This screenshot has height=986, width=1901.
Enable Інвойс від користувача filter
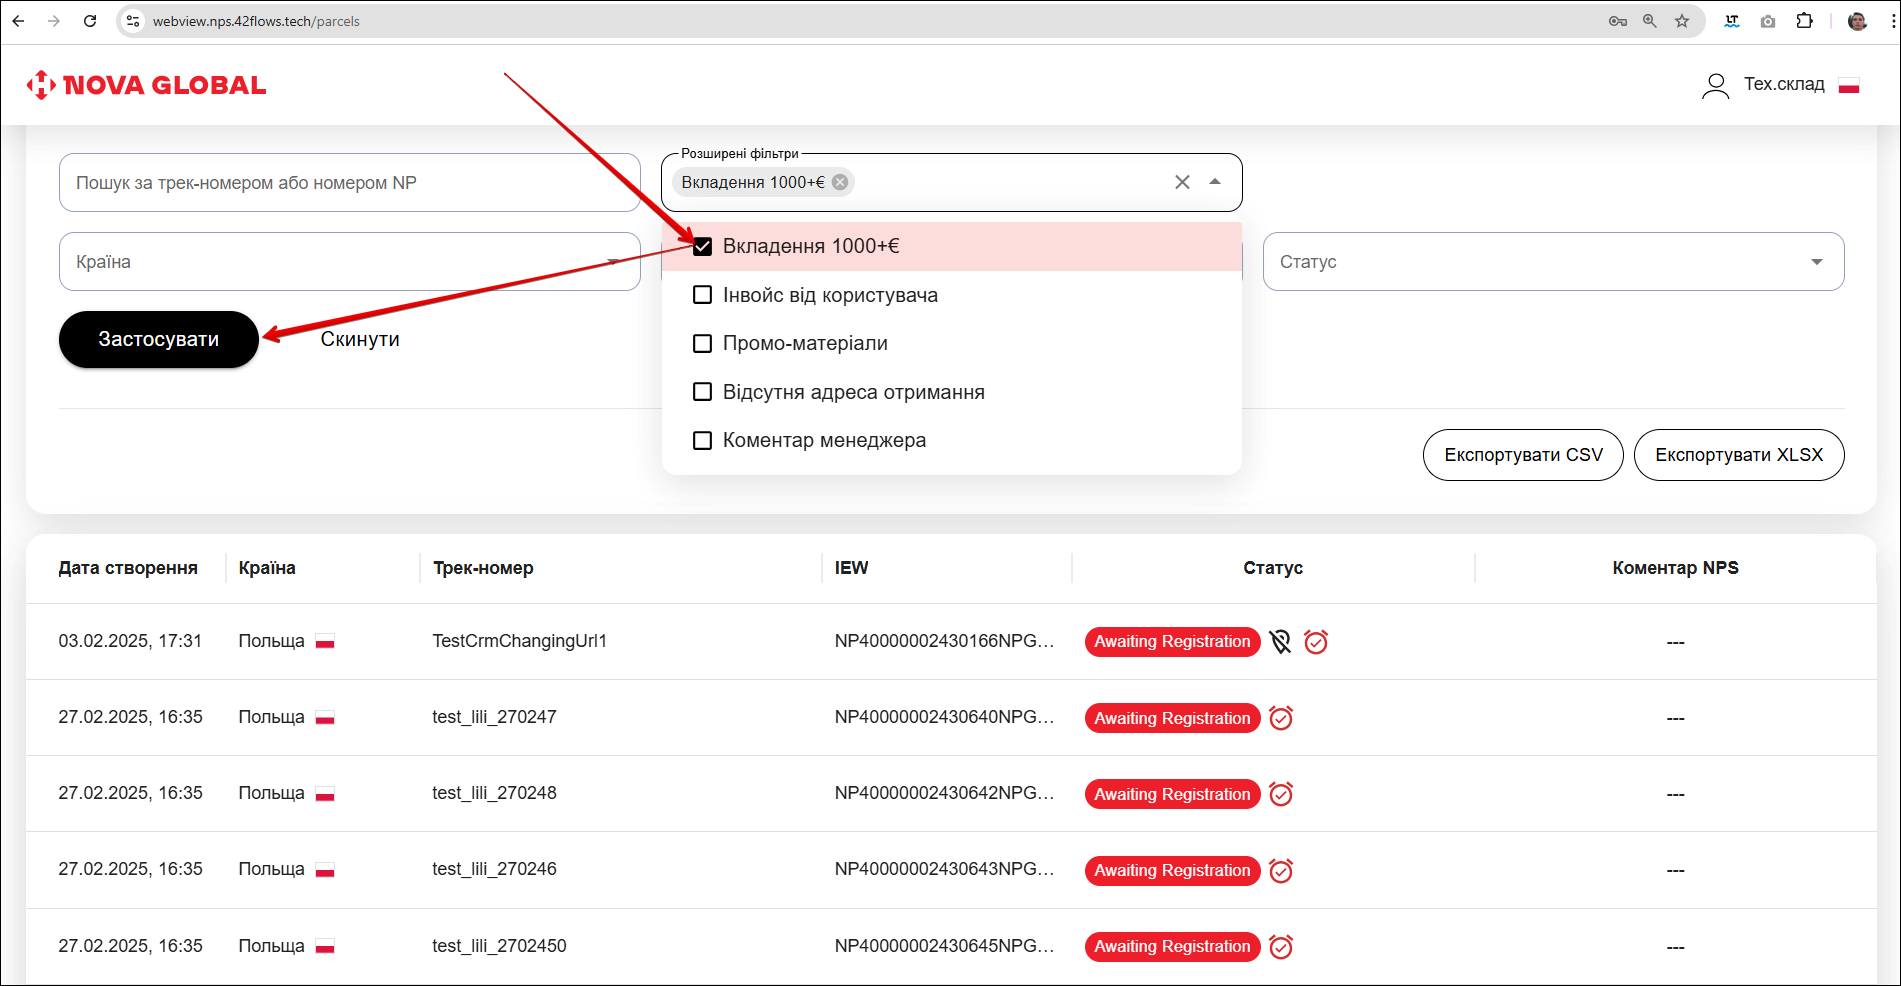pyautogui.click(x=703, y=295)
